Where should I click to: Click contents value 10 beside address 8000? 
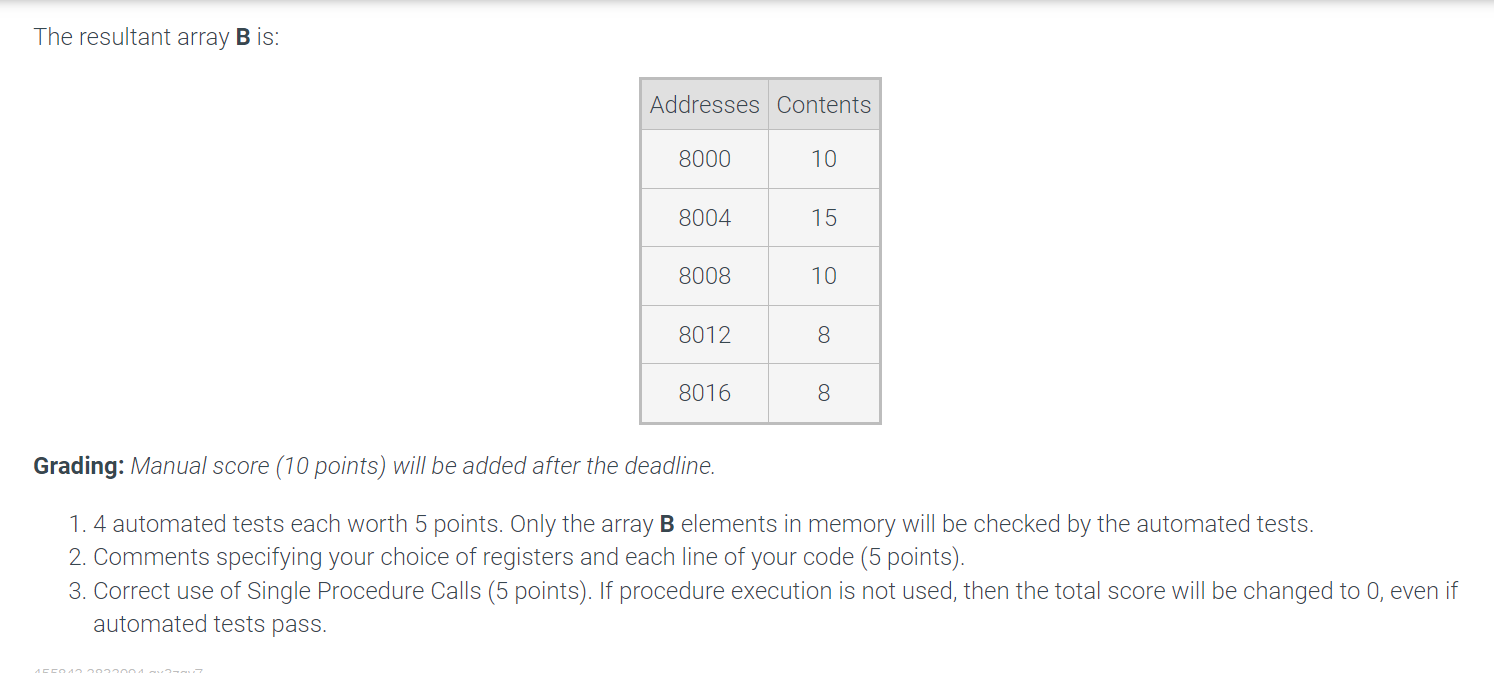(x=824, y=159)
